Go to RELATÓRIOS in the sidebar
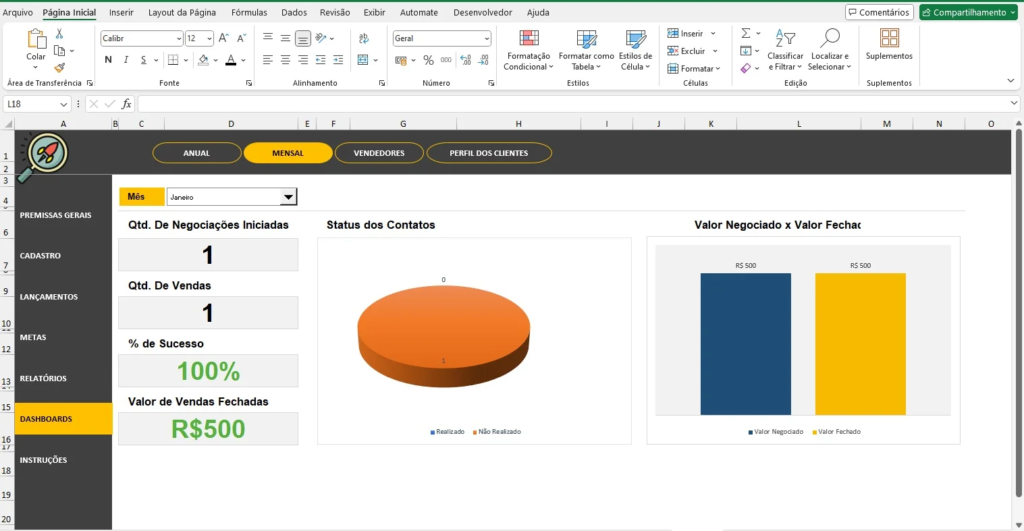This screenshot has width=1024, height=531. 43,378
